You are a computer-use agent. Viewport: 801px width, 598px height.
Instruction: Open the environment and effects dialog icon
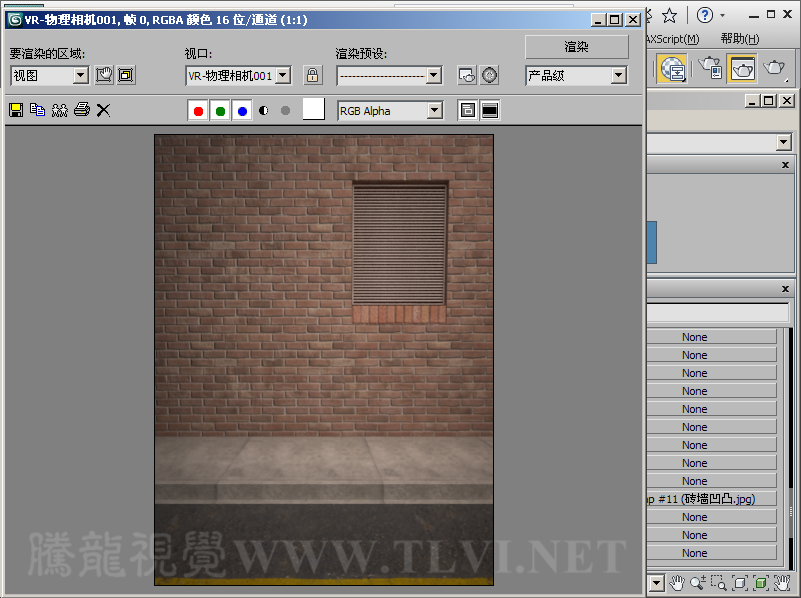tap(489, 75)
